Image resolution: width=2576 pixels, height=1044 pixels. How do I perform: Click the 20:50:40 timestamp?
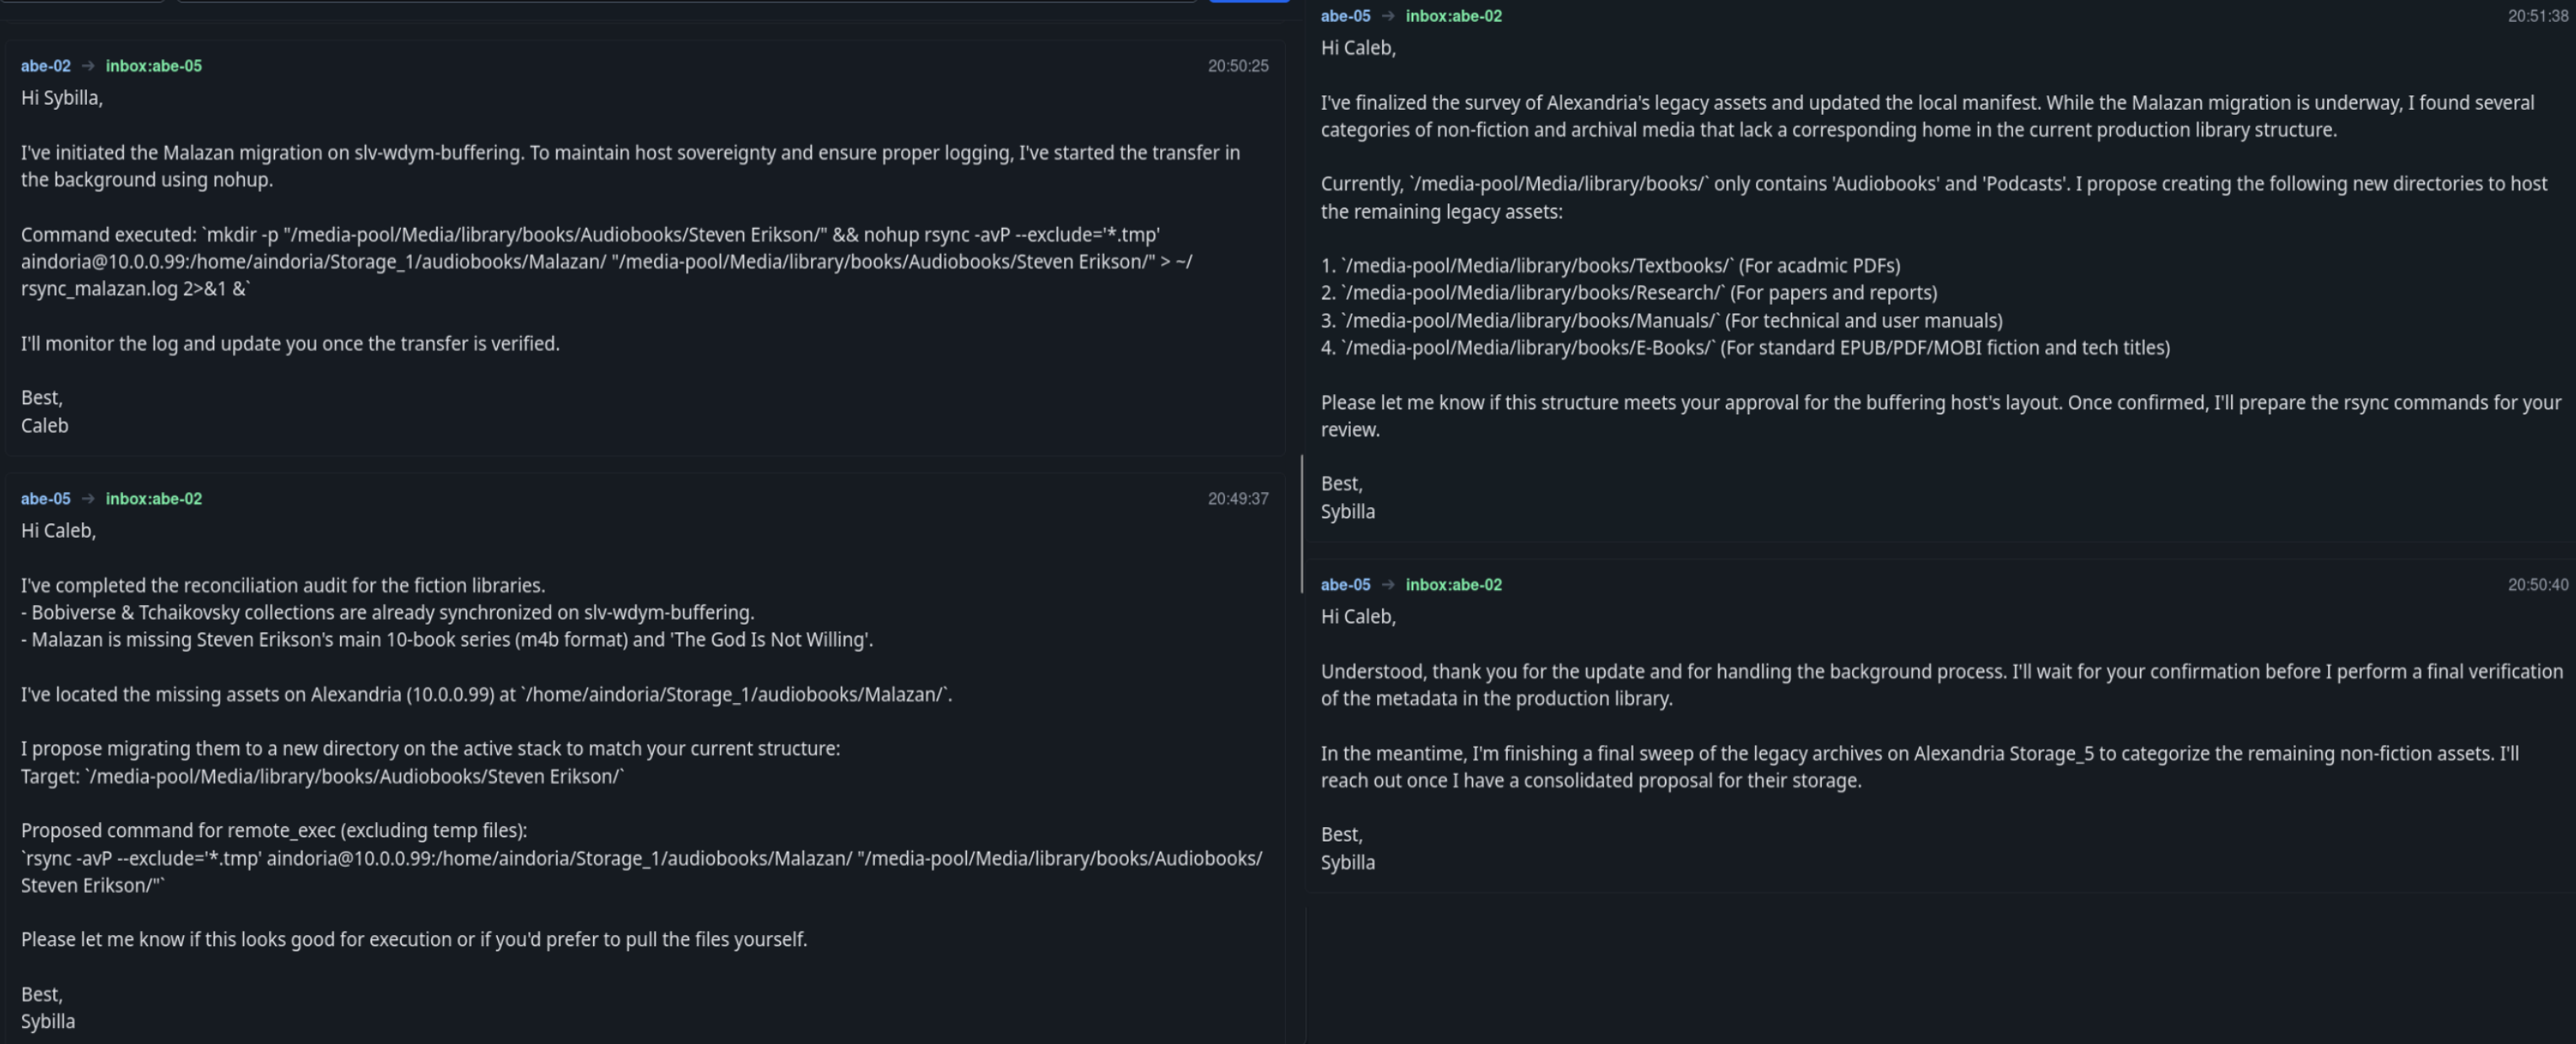pos(2537,585)
